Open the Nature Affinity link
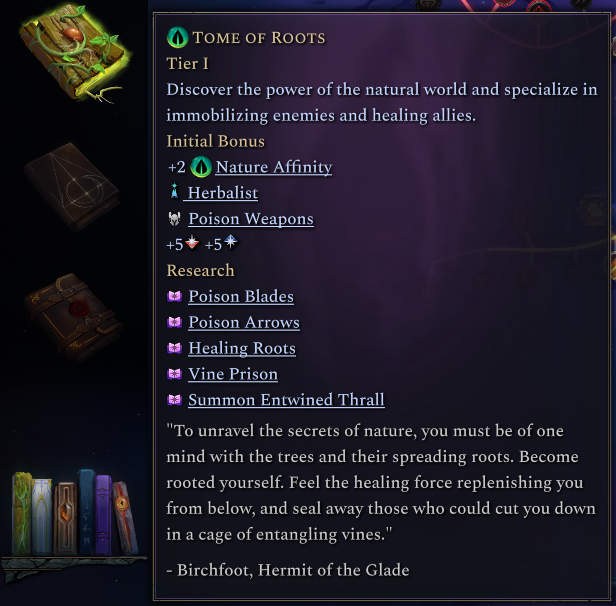The width and height of the screenshot is (616, 606). (x=273, y=167)
